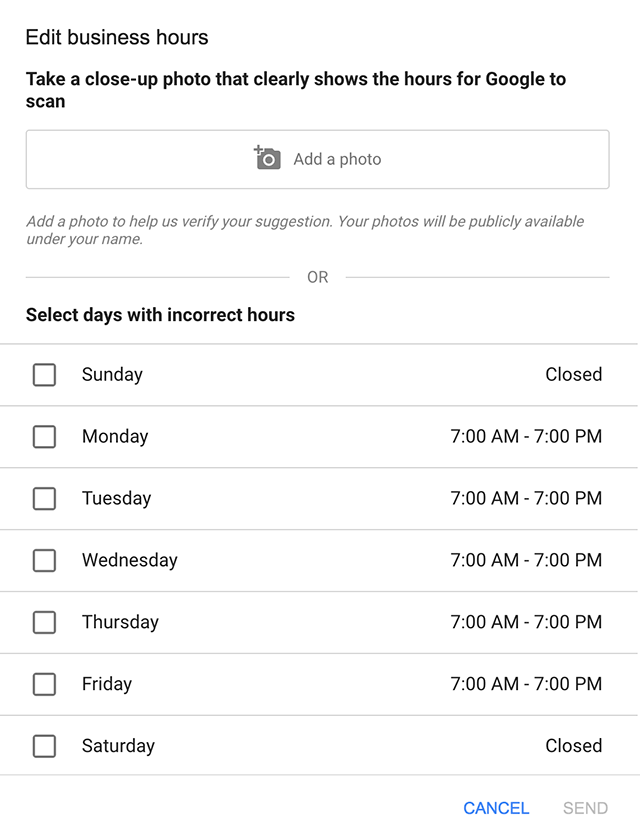Viewport: 640px width, 835px height.
Task: Click the SEND button
Action: pos(585,808)
